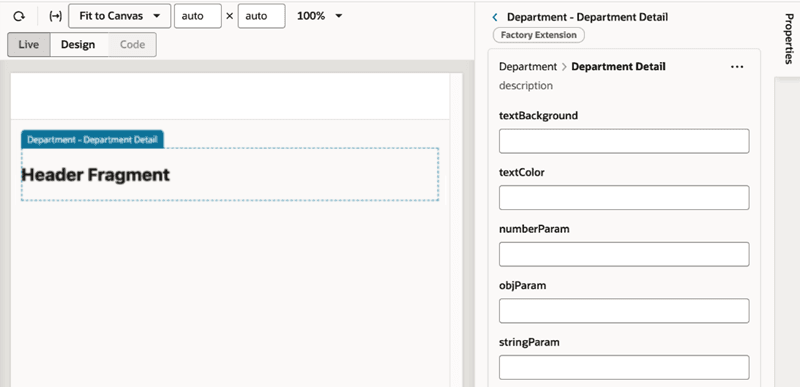Click the numberParam label
Image resolution: width=800 pixels, height=387 pixels.
point(534,229)
